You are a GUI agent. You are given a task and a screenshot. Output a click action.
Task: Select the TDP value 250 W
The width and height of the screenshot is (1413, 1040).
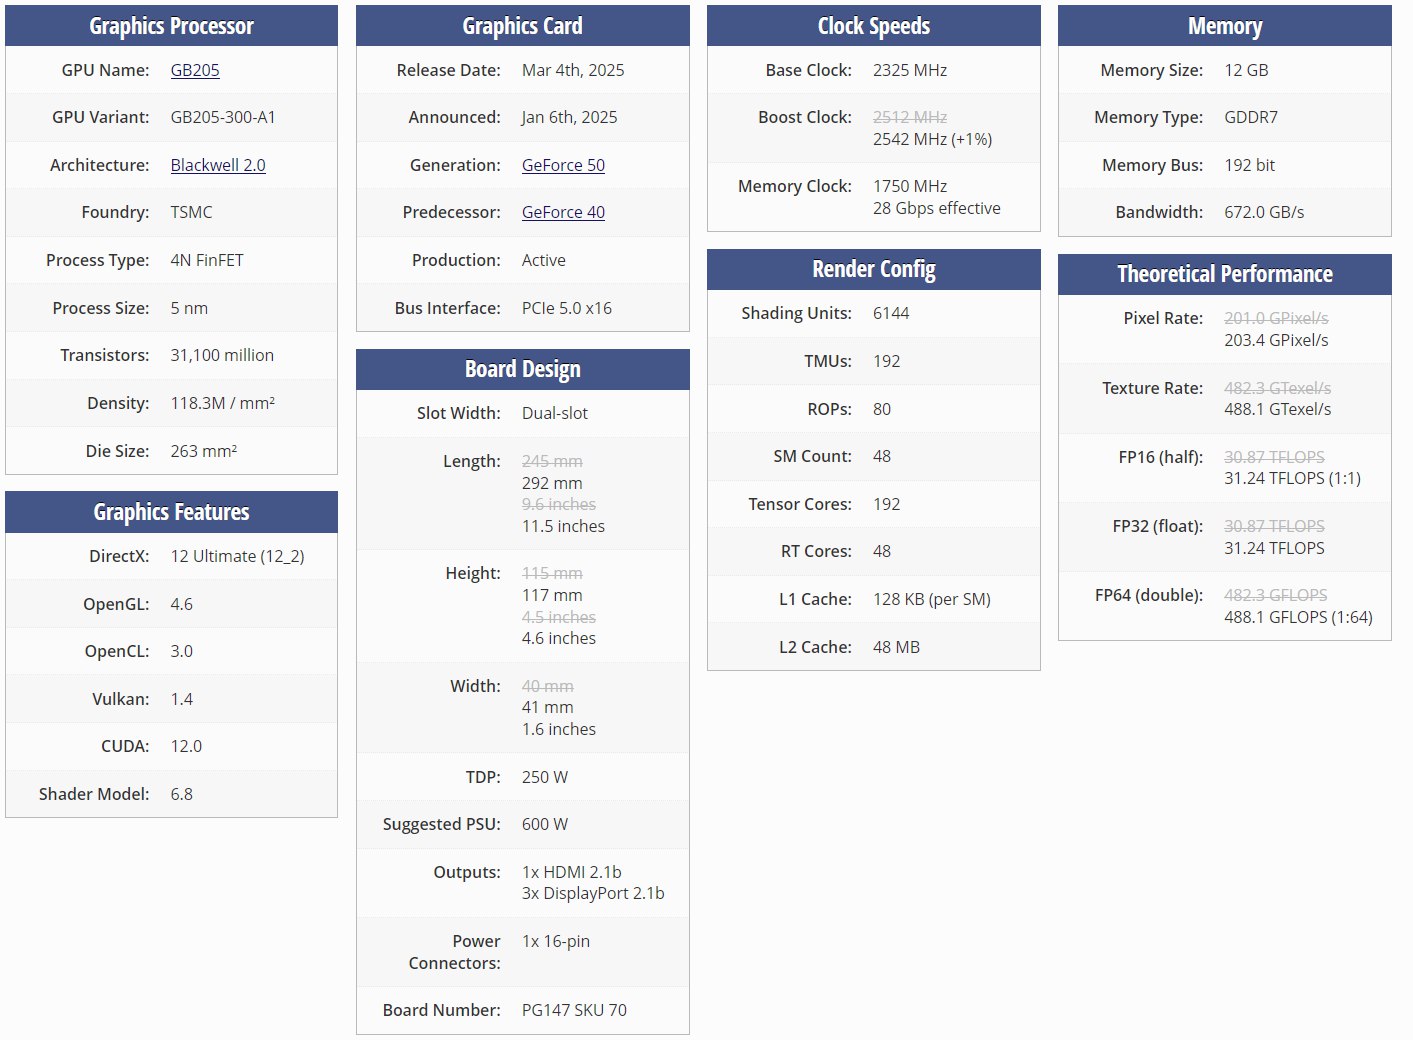(x=545, y=777)
